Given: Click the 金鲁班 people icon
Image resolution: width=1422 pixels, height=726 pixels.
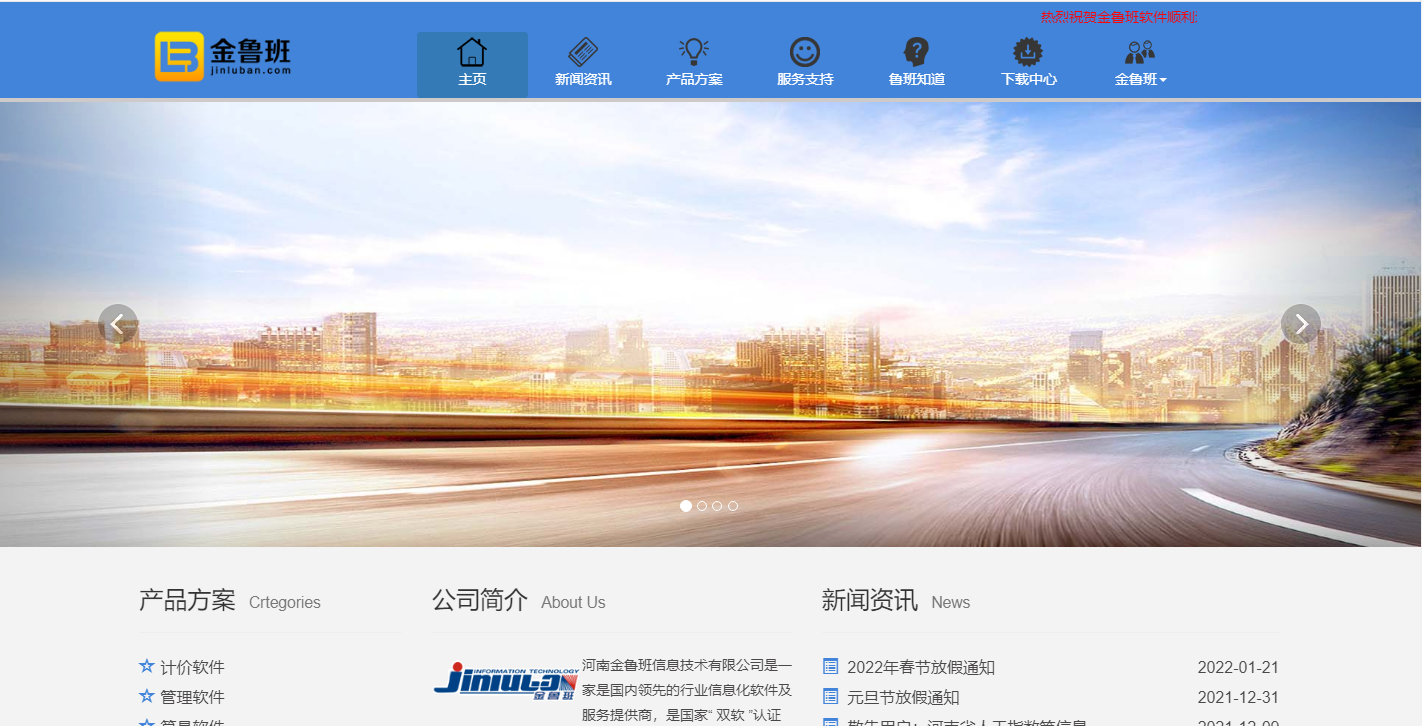Looking at the screenshot, I should [x=1140, y=52].
